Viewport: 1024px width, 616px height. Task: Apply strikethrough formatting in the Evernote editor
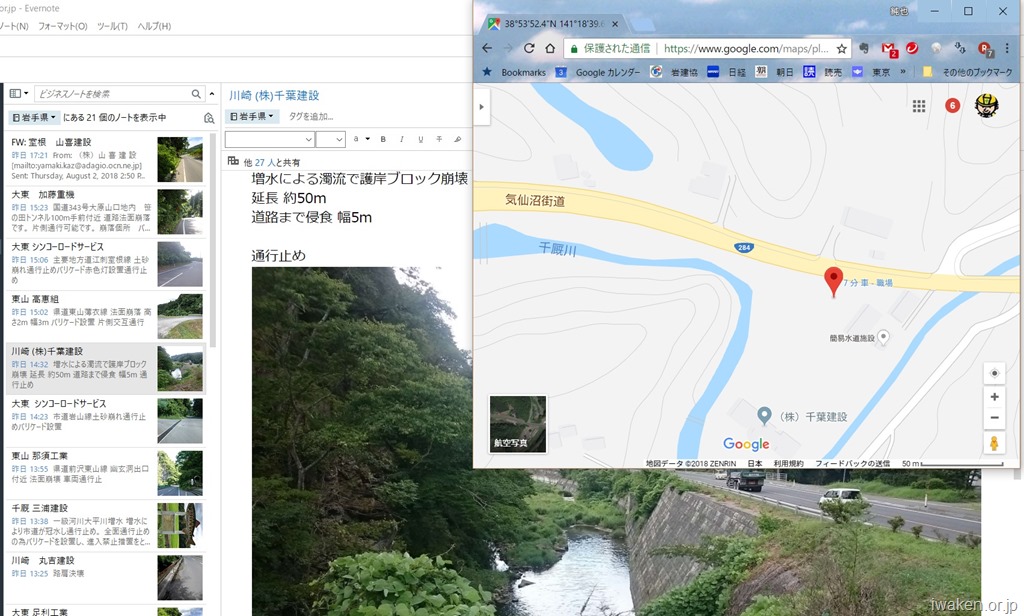tap(439, 139)
